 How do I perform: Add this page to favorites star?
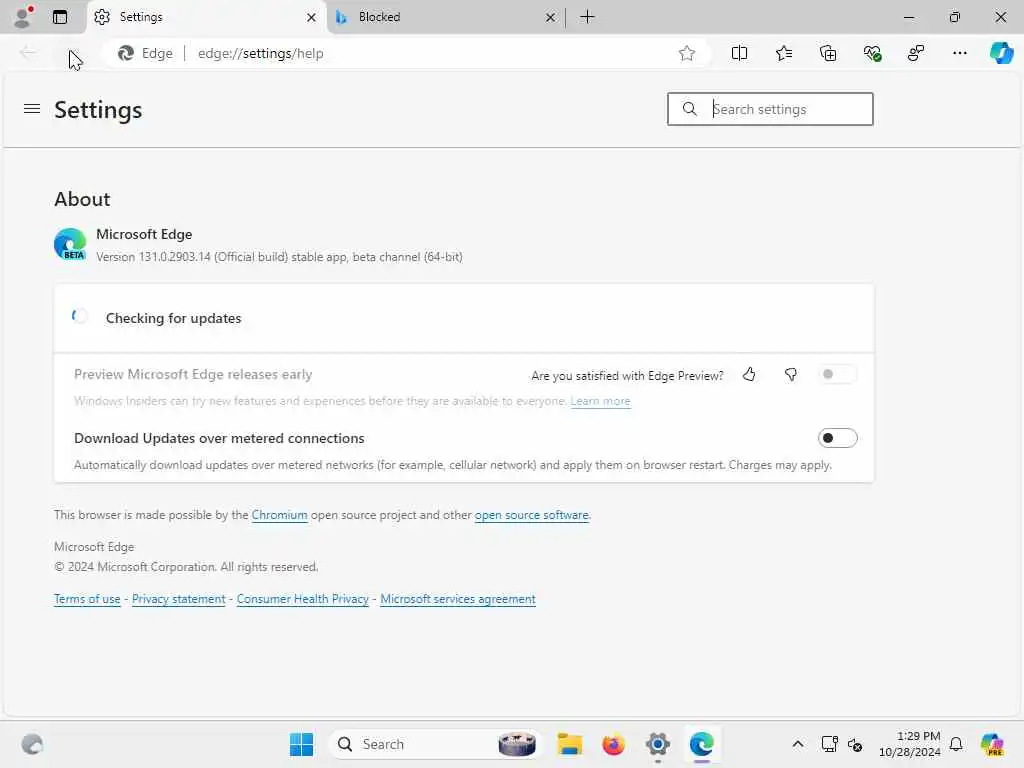[x=686, y=54]
